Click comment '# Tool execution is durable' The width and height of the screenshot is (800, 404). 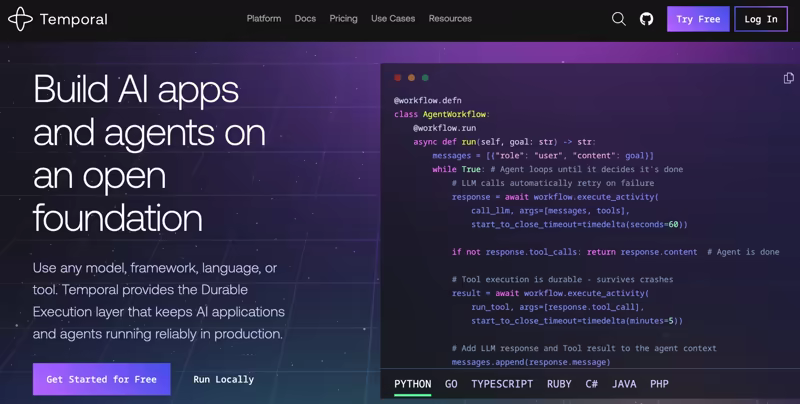(x=562, y=280)
